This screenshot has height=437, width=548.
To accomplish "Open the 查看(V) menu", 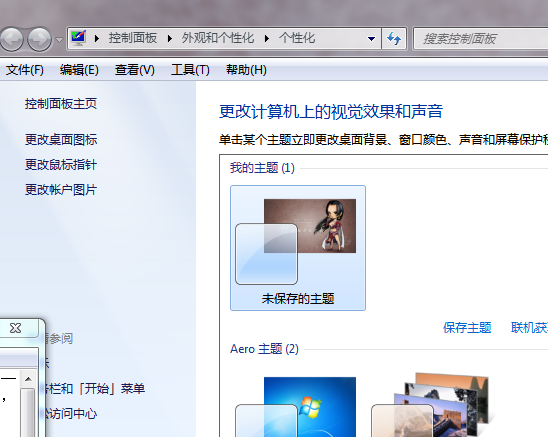I will coord(135,70).
